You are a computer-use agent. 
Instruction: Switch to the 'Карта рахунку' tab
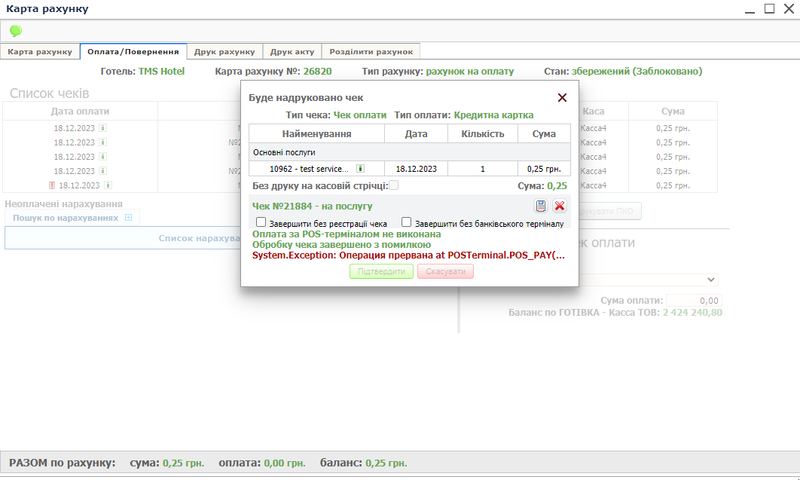(x=40, y=51)
